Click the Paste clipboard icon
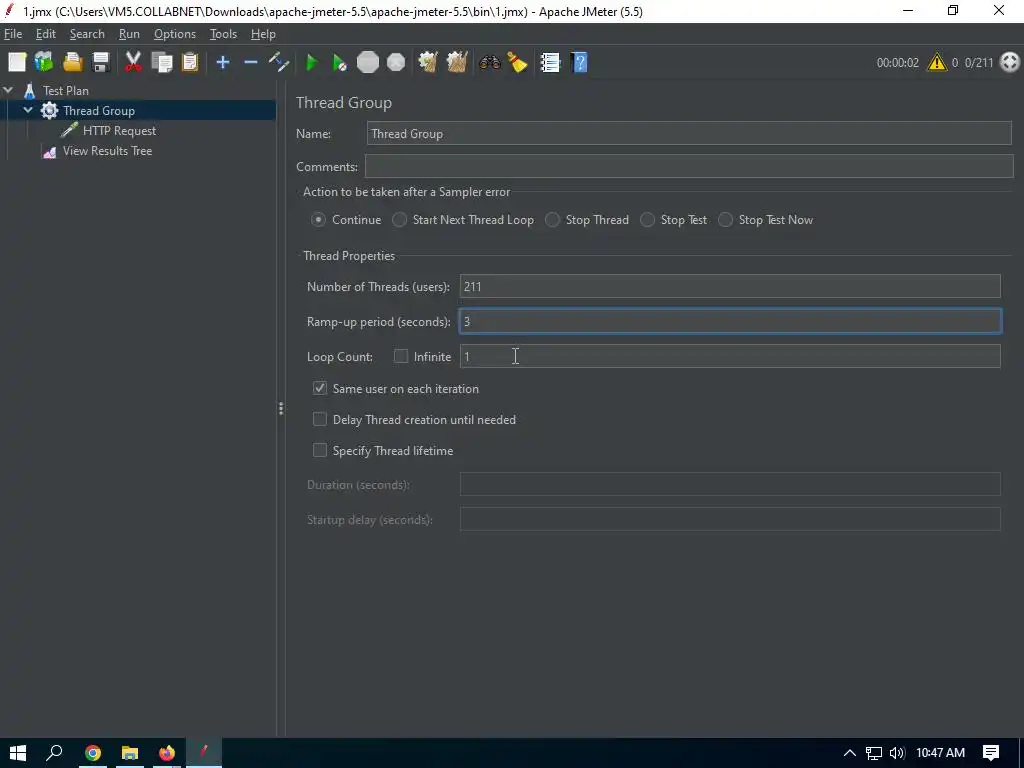The width and height of the screenshot is (1024, 768). [x=190, y=63]
